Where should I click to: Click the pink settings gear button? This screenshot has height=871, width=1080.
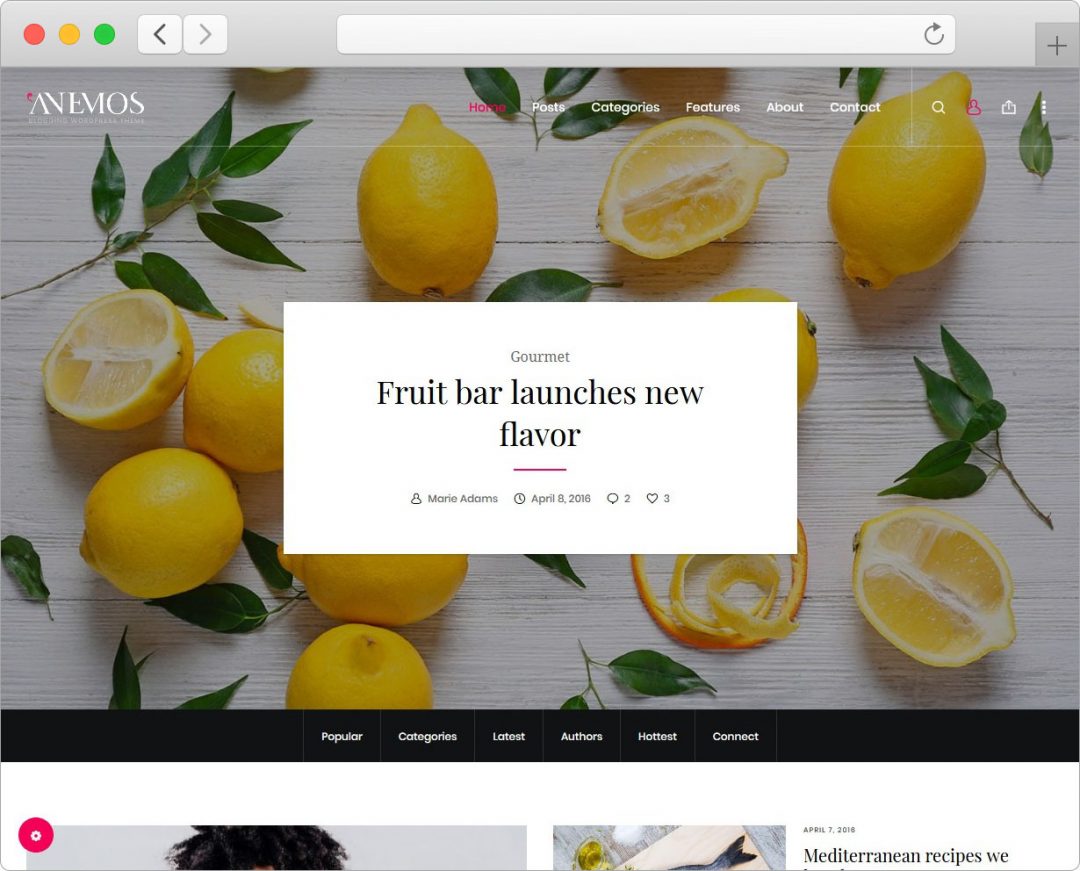coord(36,835)
